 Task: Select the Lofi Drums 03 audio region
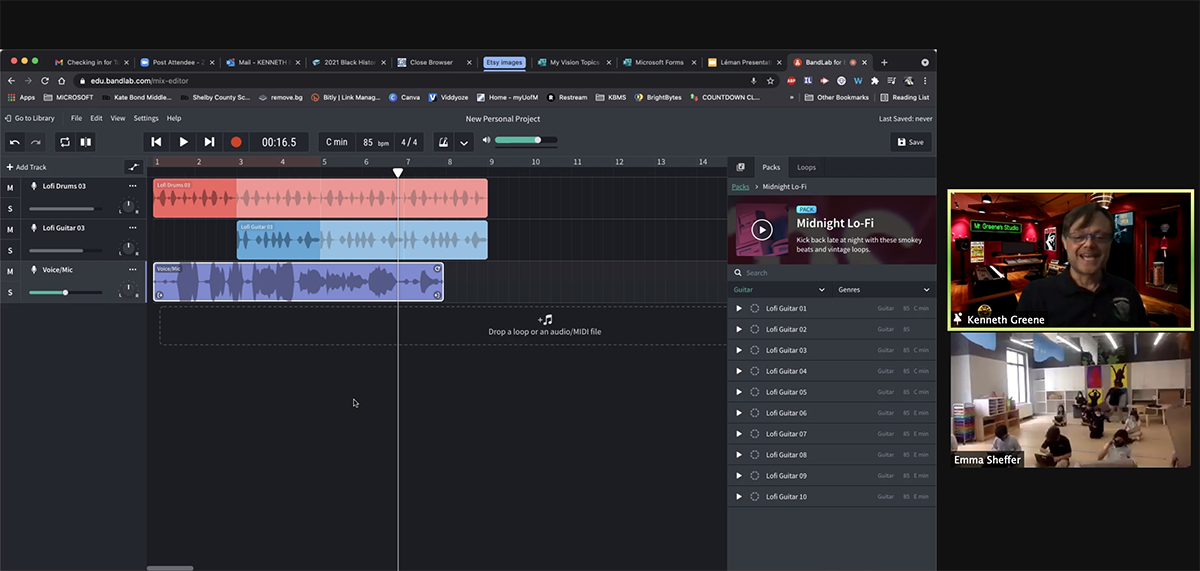(x=320, y=198)
